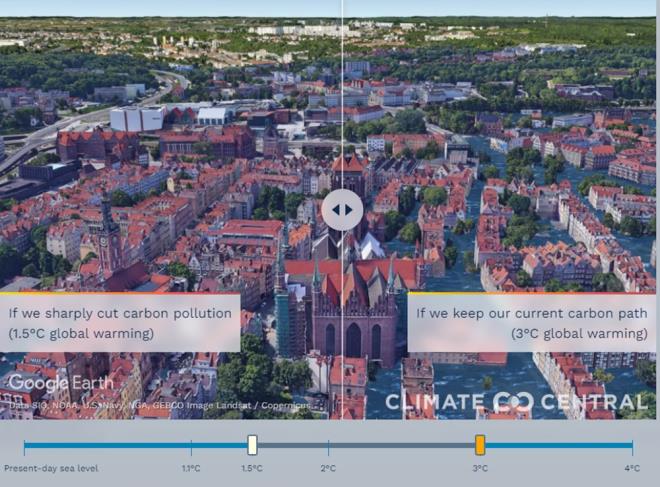The height and width of the screenshot is (487, 660).
Task: Click the 4°C end of the slider track
Action: [632, 445]
